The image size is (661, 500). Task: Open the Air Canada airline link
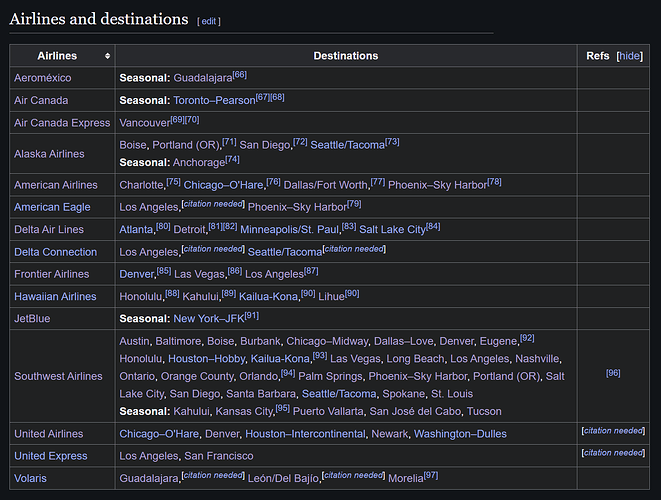(41, 100)
